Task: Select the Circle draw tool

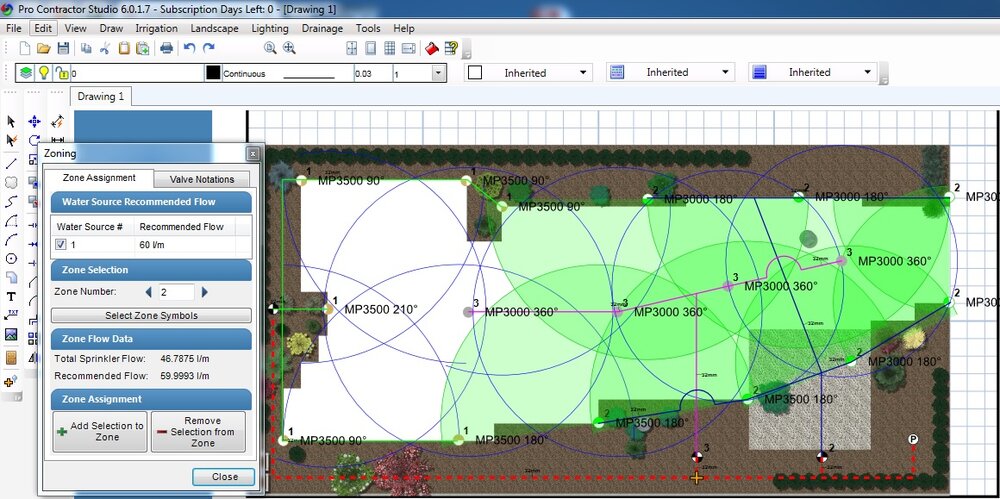Action: click(x=11, y=258)
